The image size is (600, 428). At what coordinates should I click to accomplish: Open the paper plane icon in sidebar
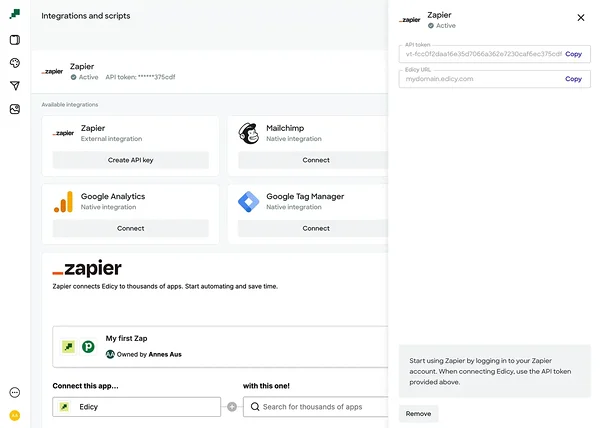click(x=15, y=86)
